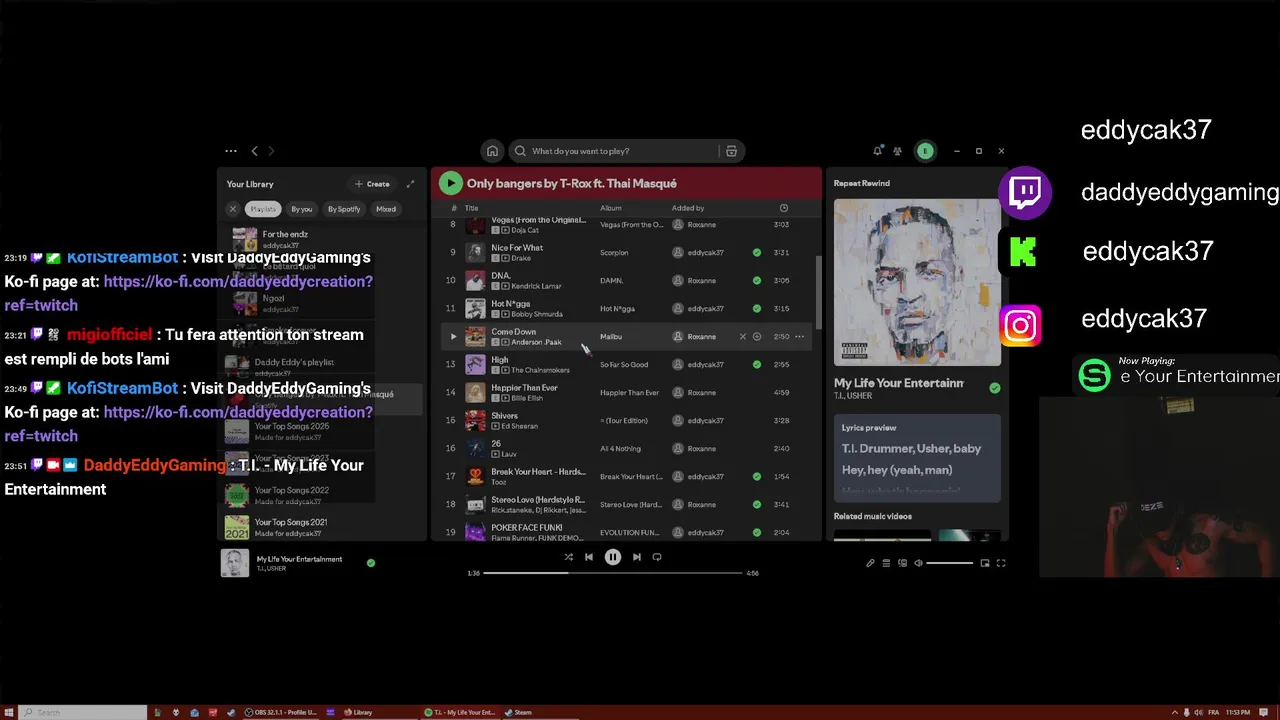The image size is (1280, 720).
Task: Toggle saved checkmark for Nice For What
Action: (x=757, y=253)
